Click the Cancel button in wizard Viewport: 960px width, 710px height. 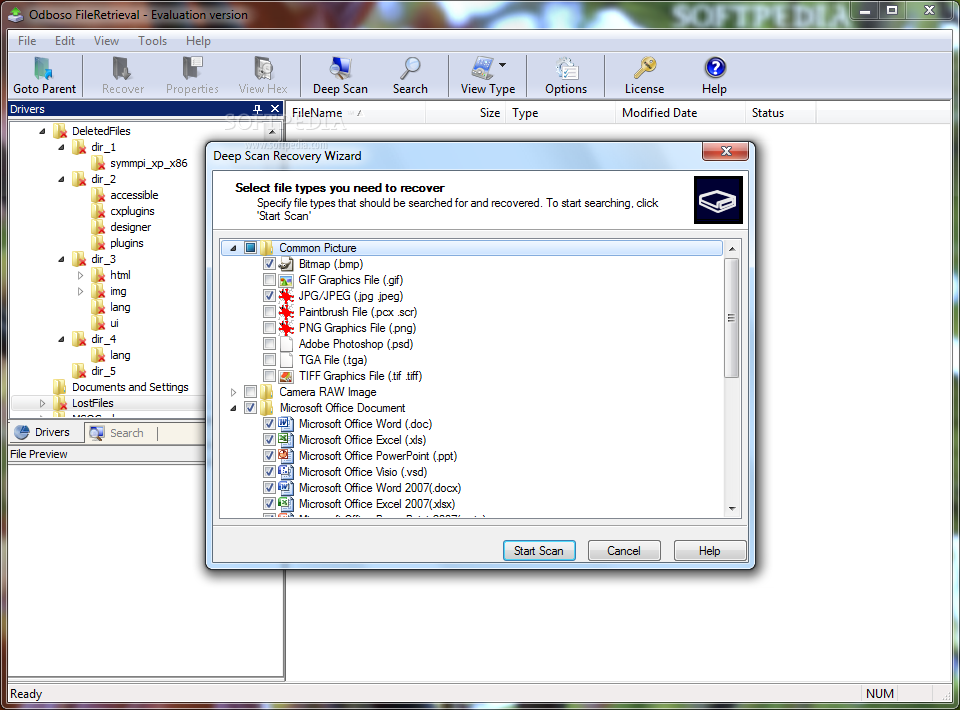click(624, 551)
